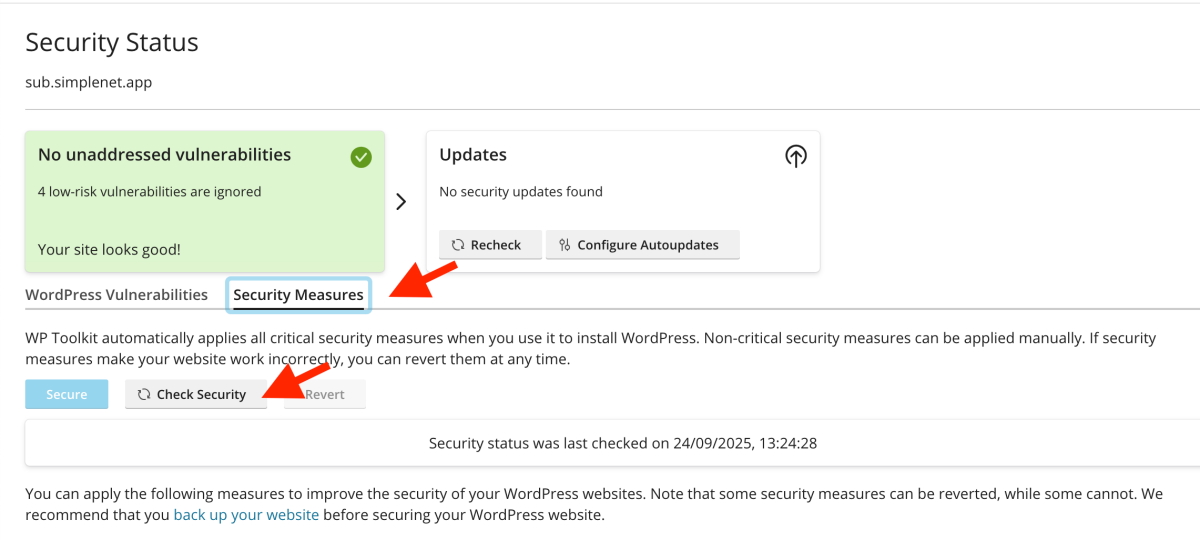Click the sub.simplenet.app domain text
This screenshot has height=540, width=1200.
89,82
